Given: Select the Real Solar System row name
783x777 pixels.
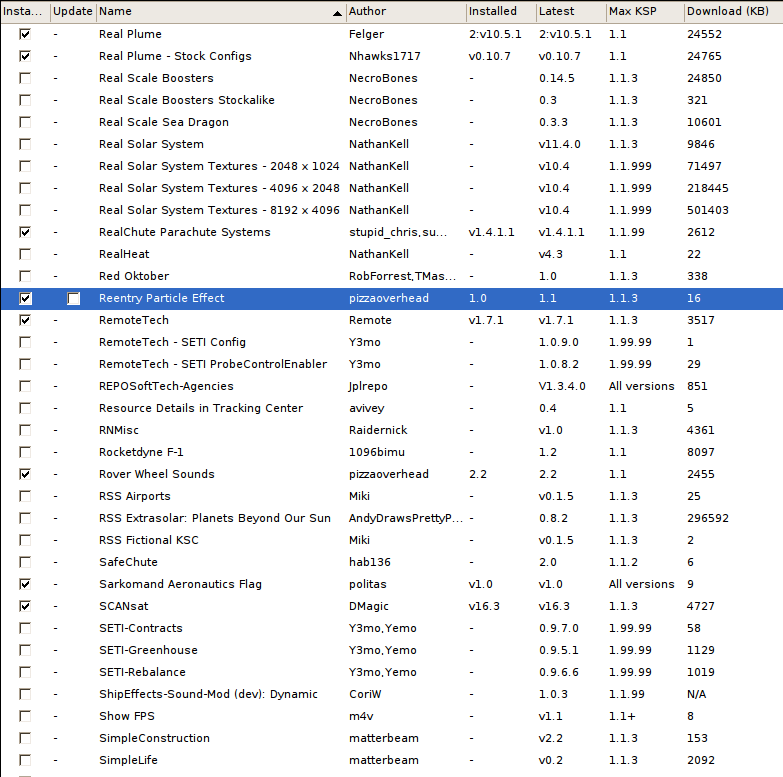Looking at the screenshot, I should pyautogui.click(x=151, y=144).
